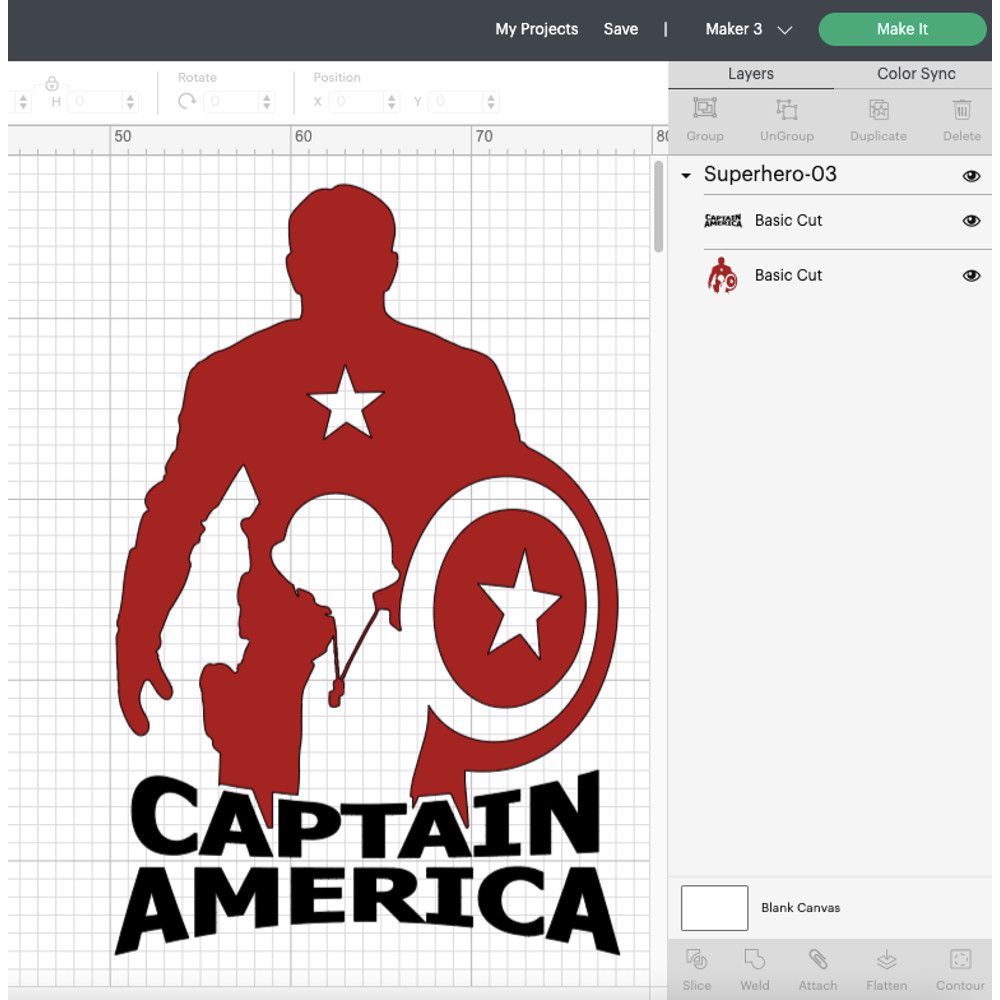Select the Weld tool
This screenshot has width=1000, height=1000.
point(755,965)
